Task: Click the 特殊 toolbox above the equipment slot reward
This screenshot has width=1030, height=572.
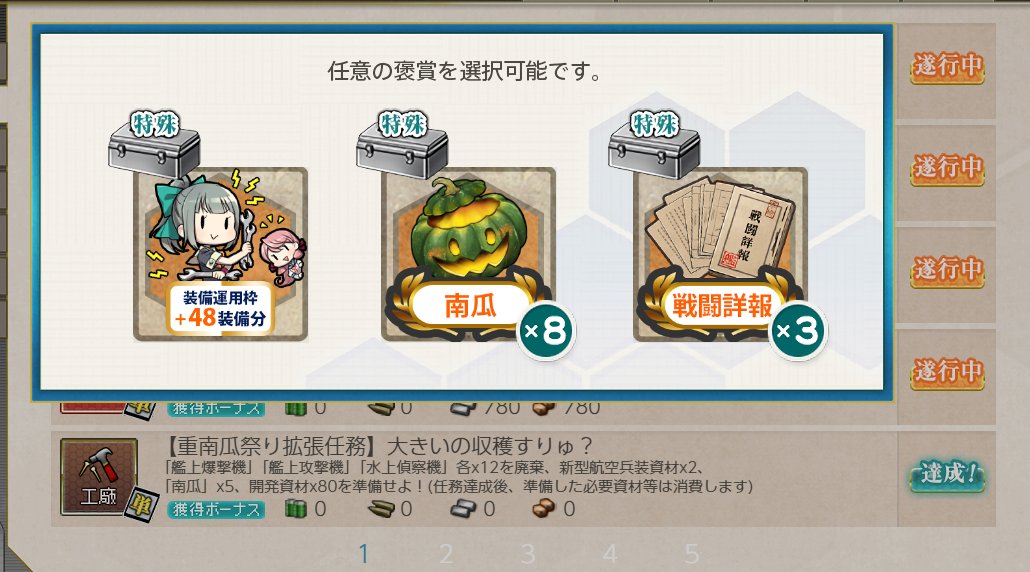Action: click(154, 146)
